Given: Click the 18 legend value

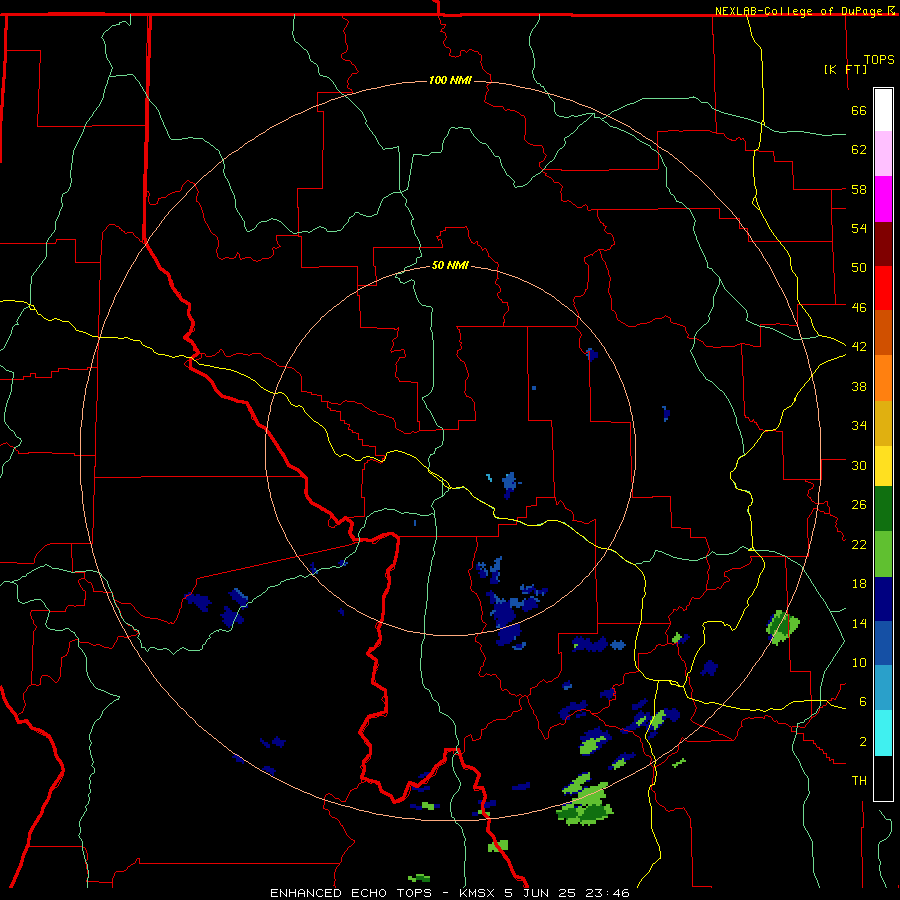Looking at the screenshot, I should [x=859, y=584].
